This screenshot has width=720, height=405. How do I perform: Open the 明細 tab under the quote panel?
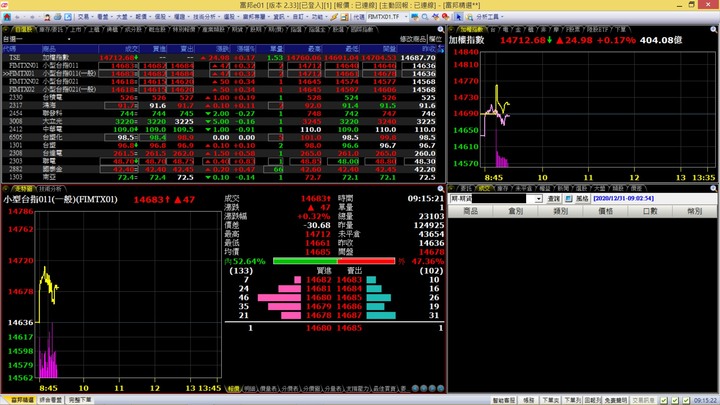[249, 389]
